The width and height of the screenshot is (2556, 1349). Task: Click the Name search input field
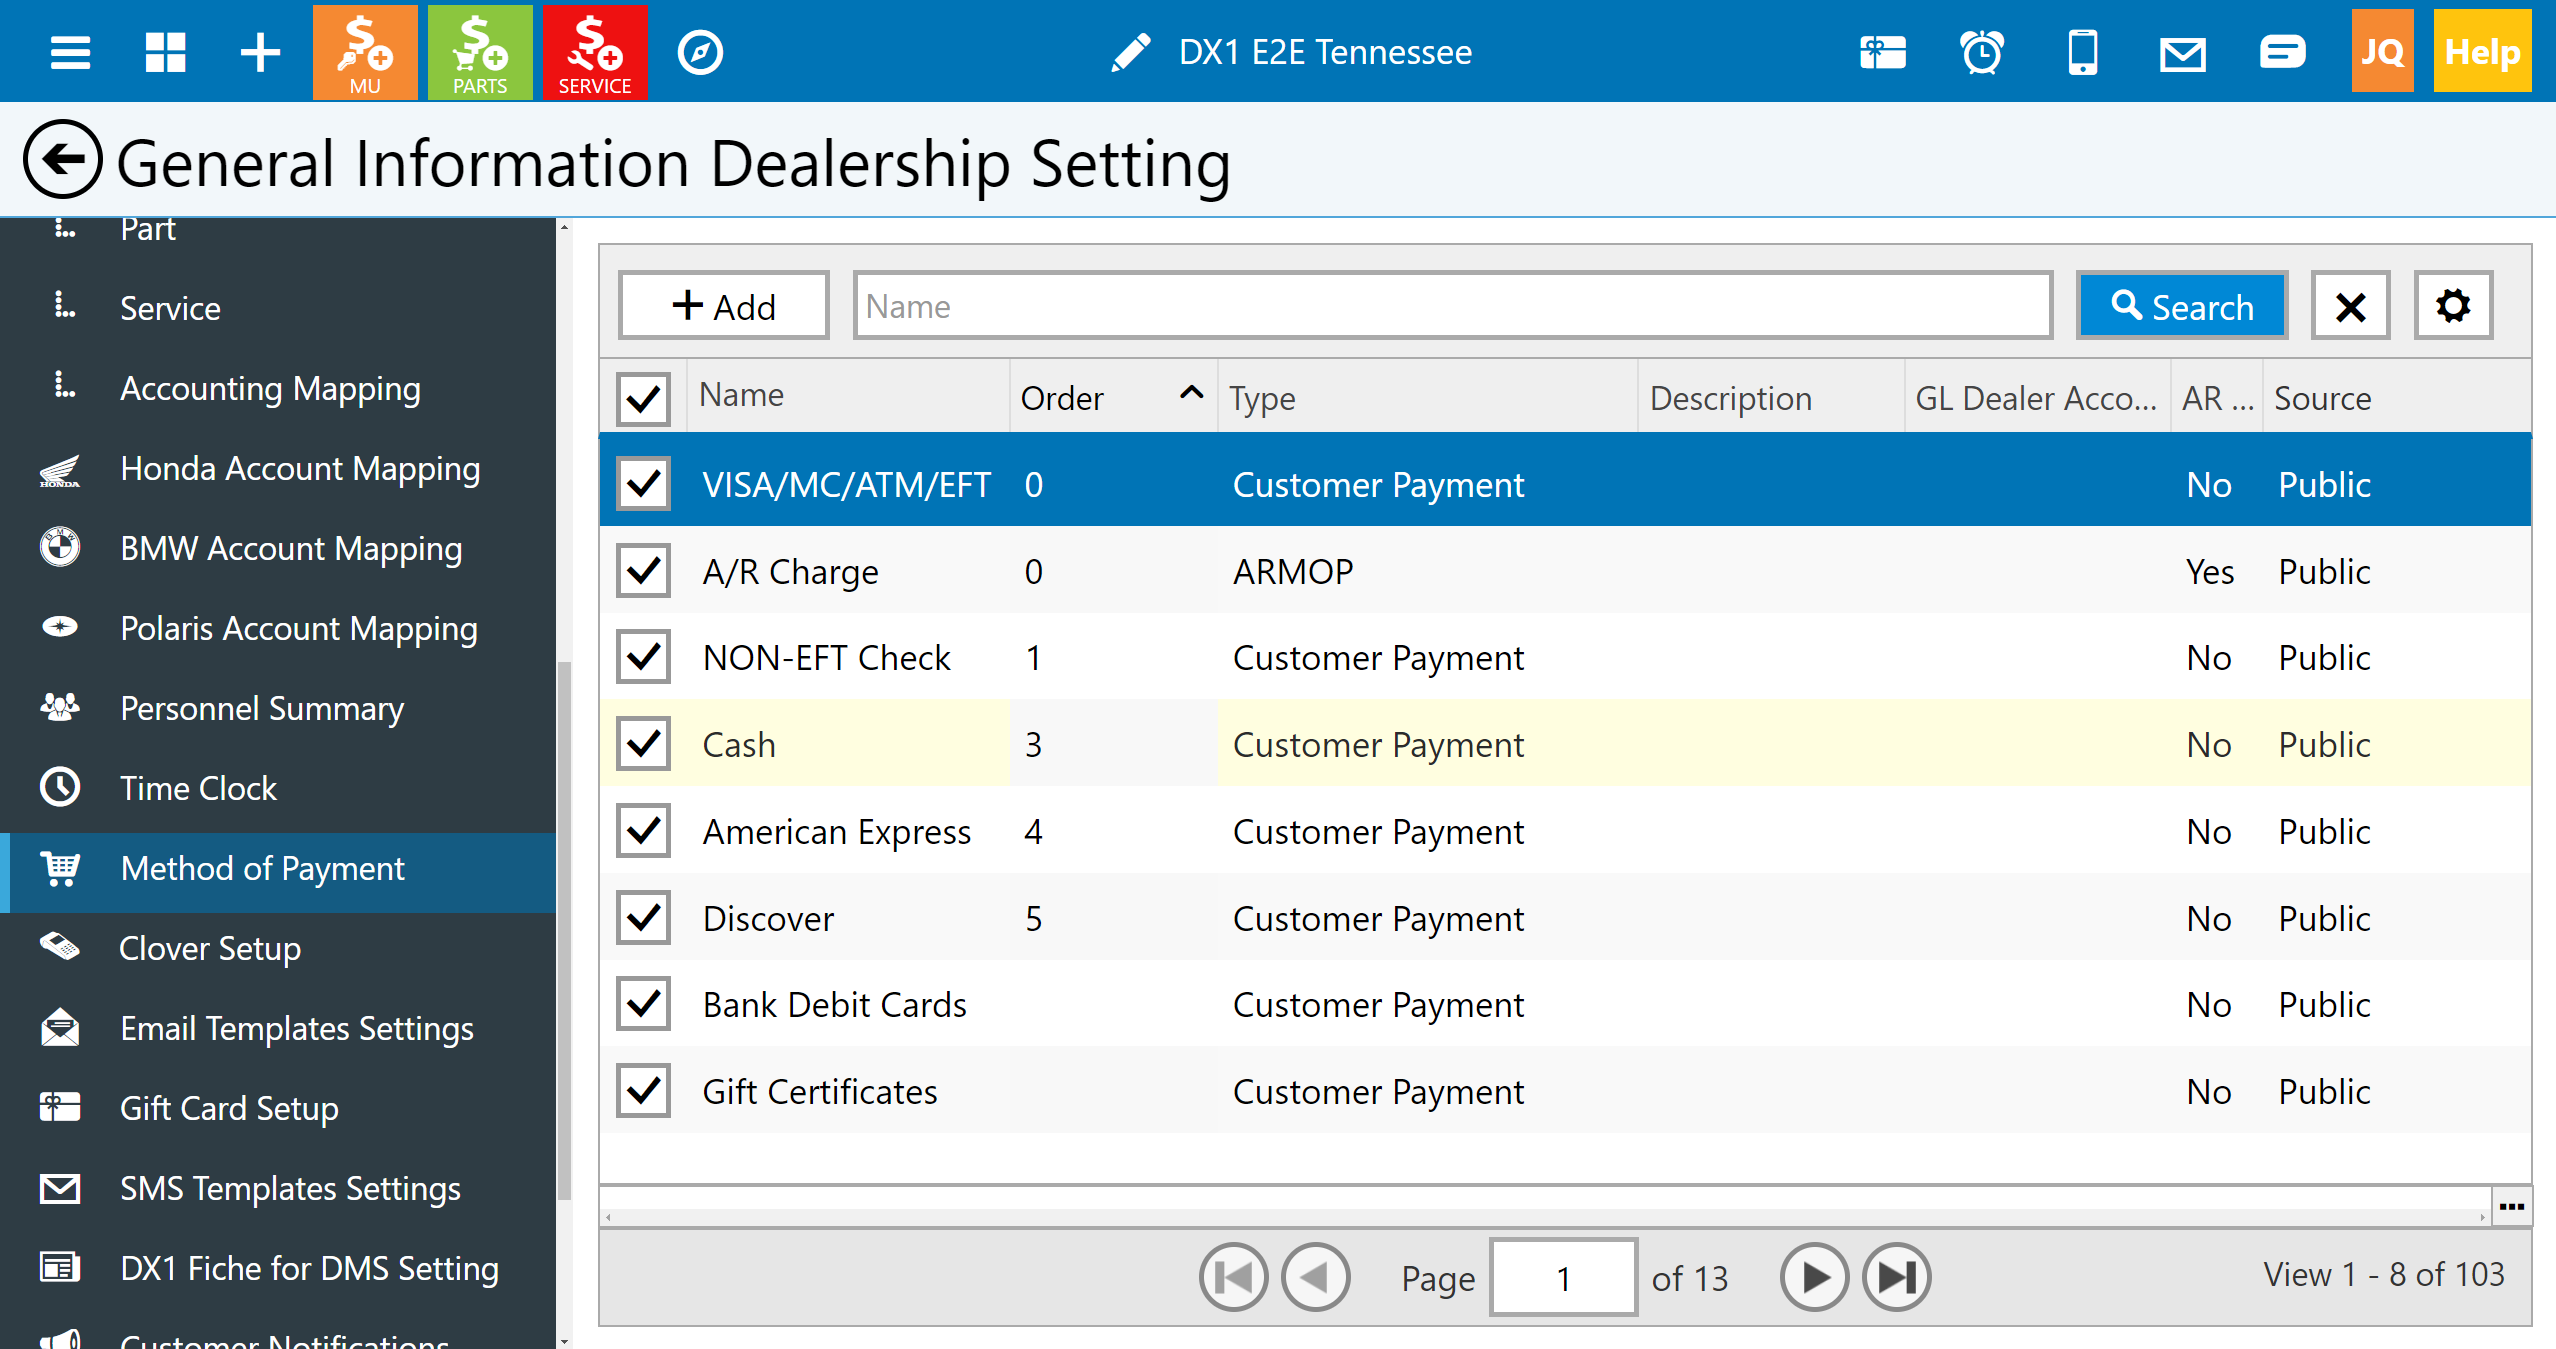tap(1452, 306)
